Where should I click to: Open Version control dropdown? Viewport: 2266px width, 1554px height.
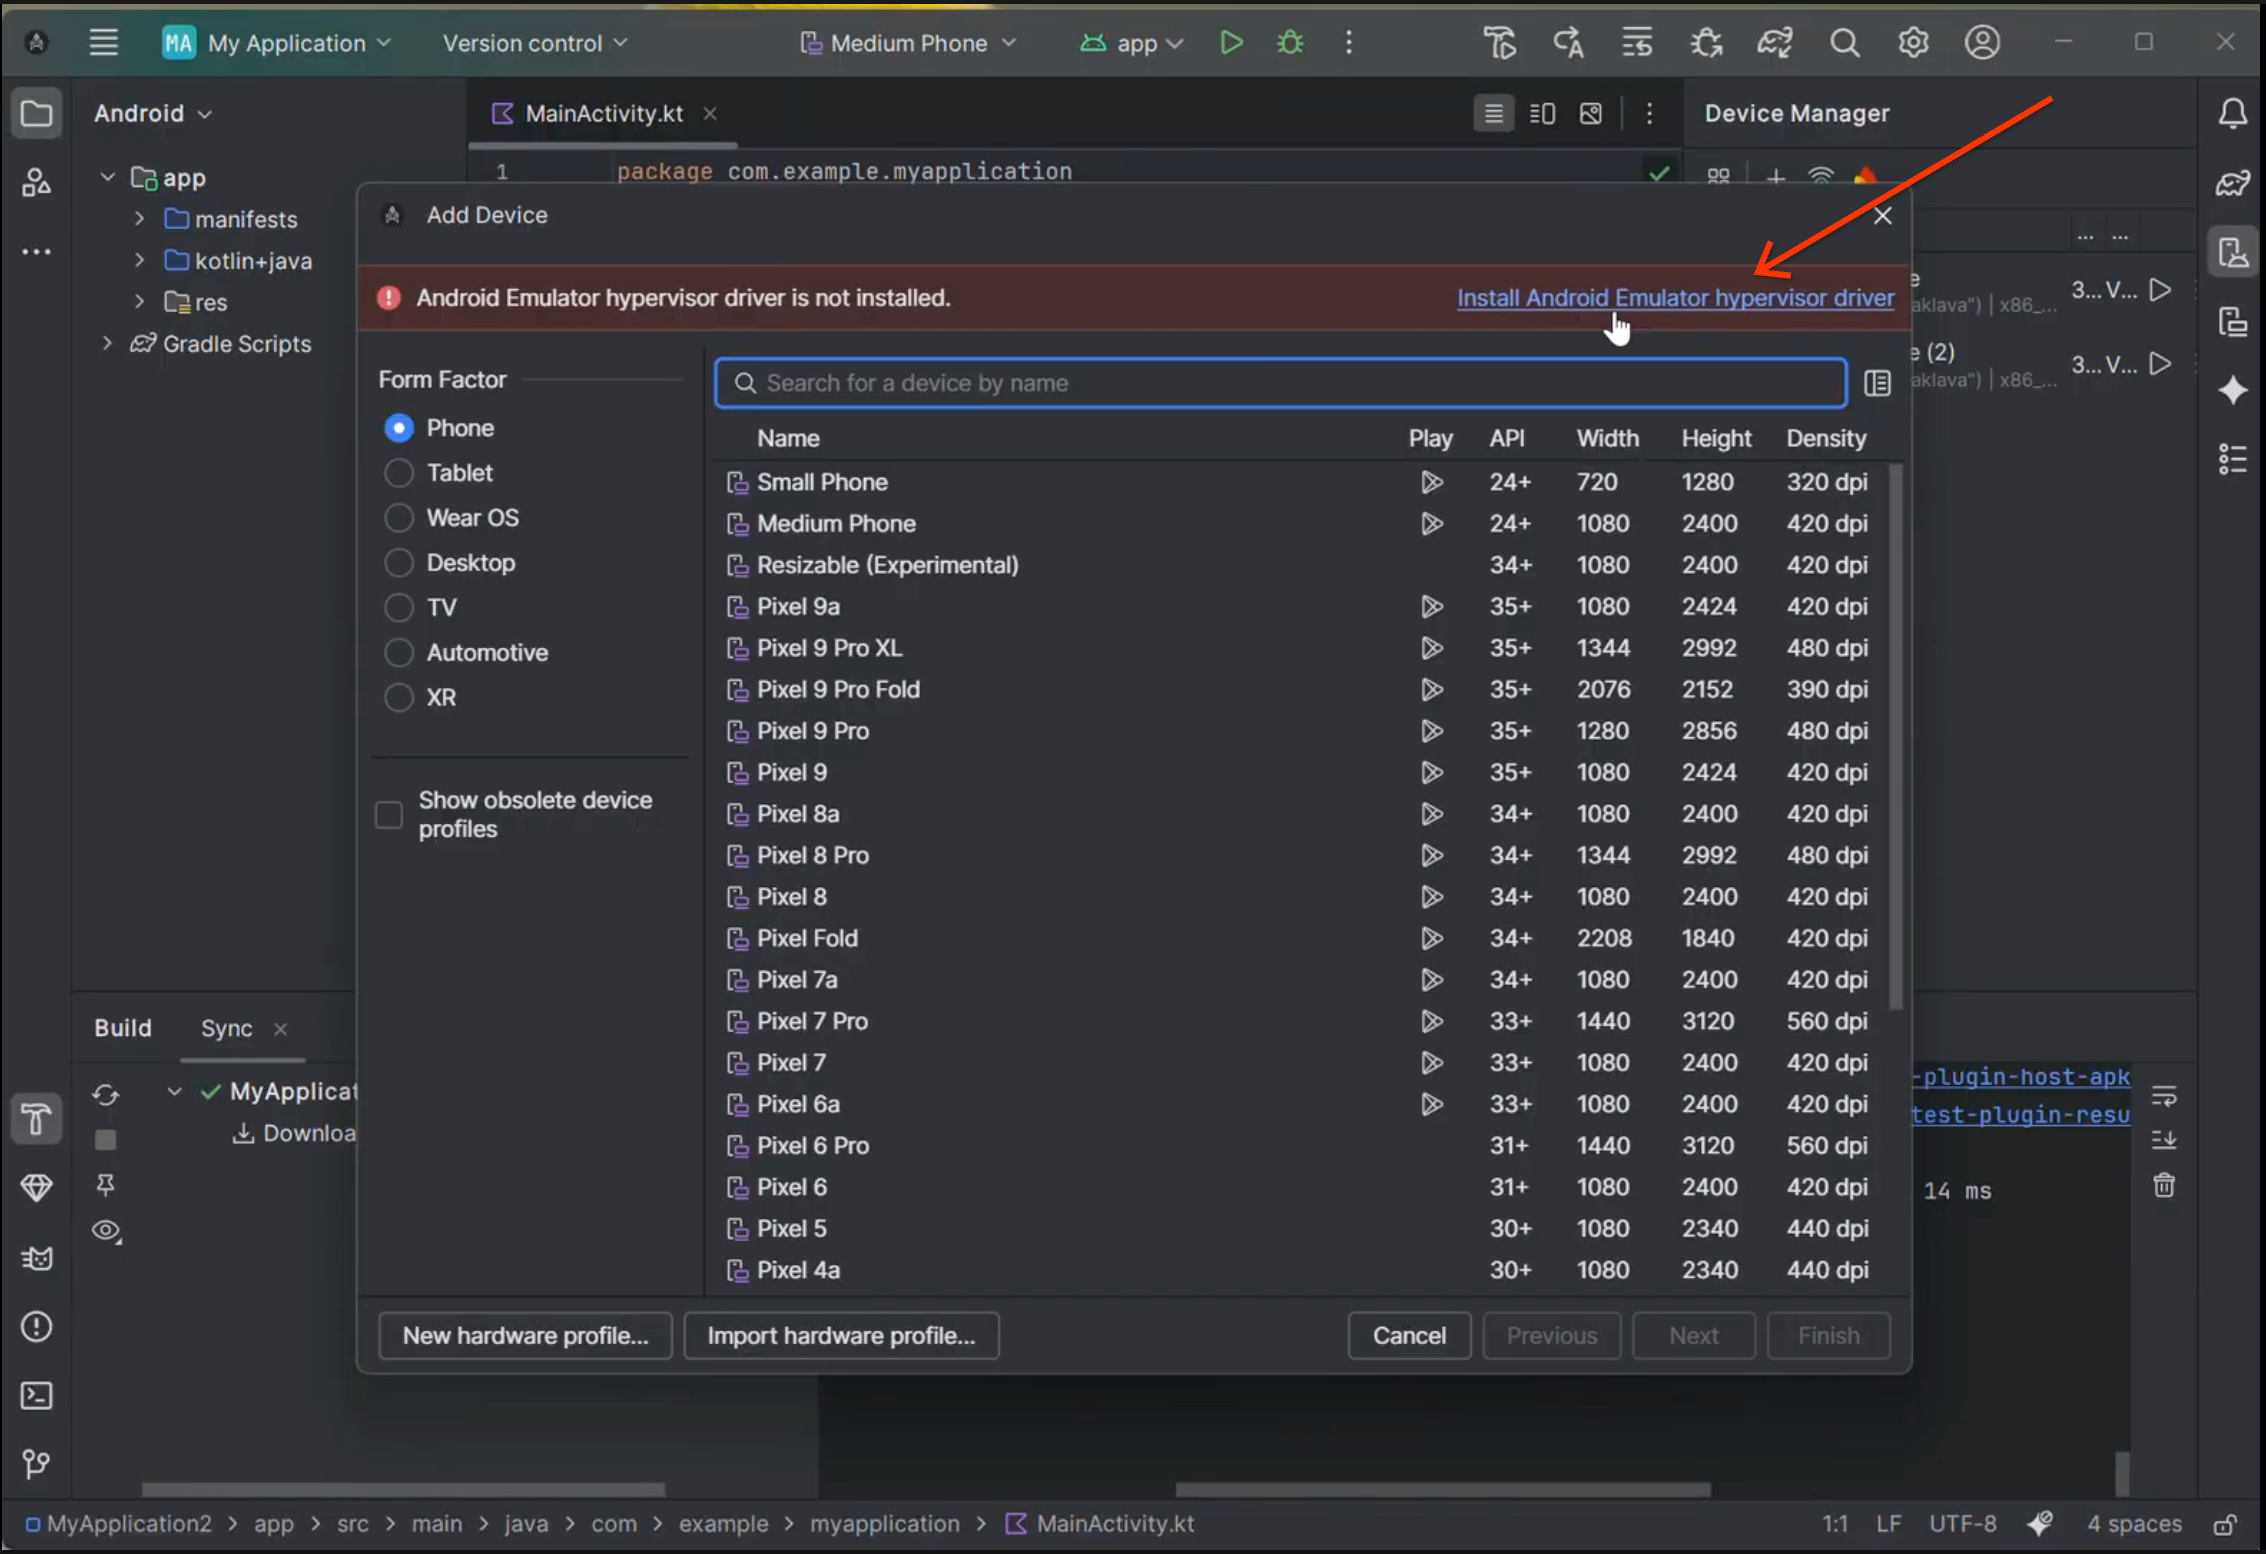pos(535,43)
